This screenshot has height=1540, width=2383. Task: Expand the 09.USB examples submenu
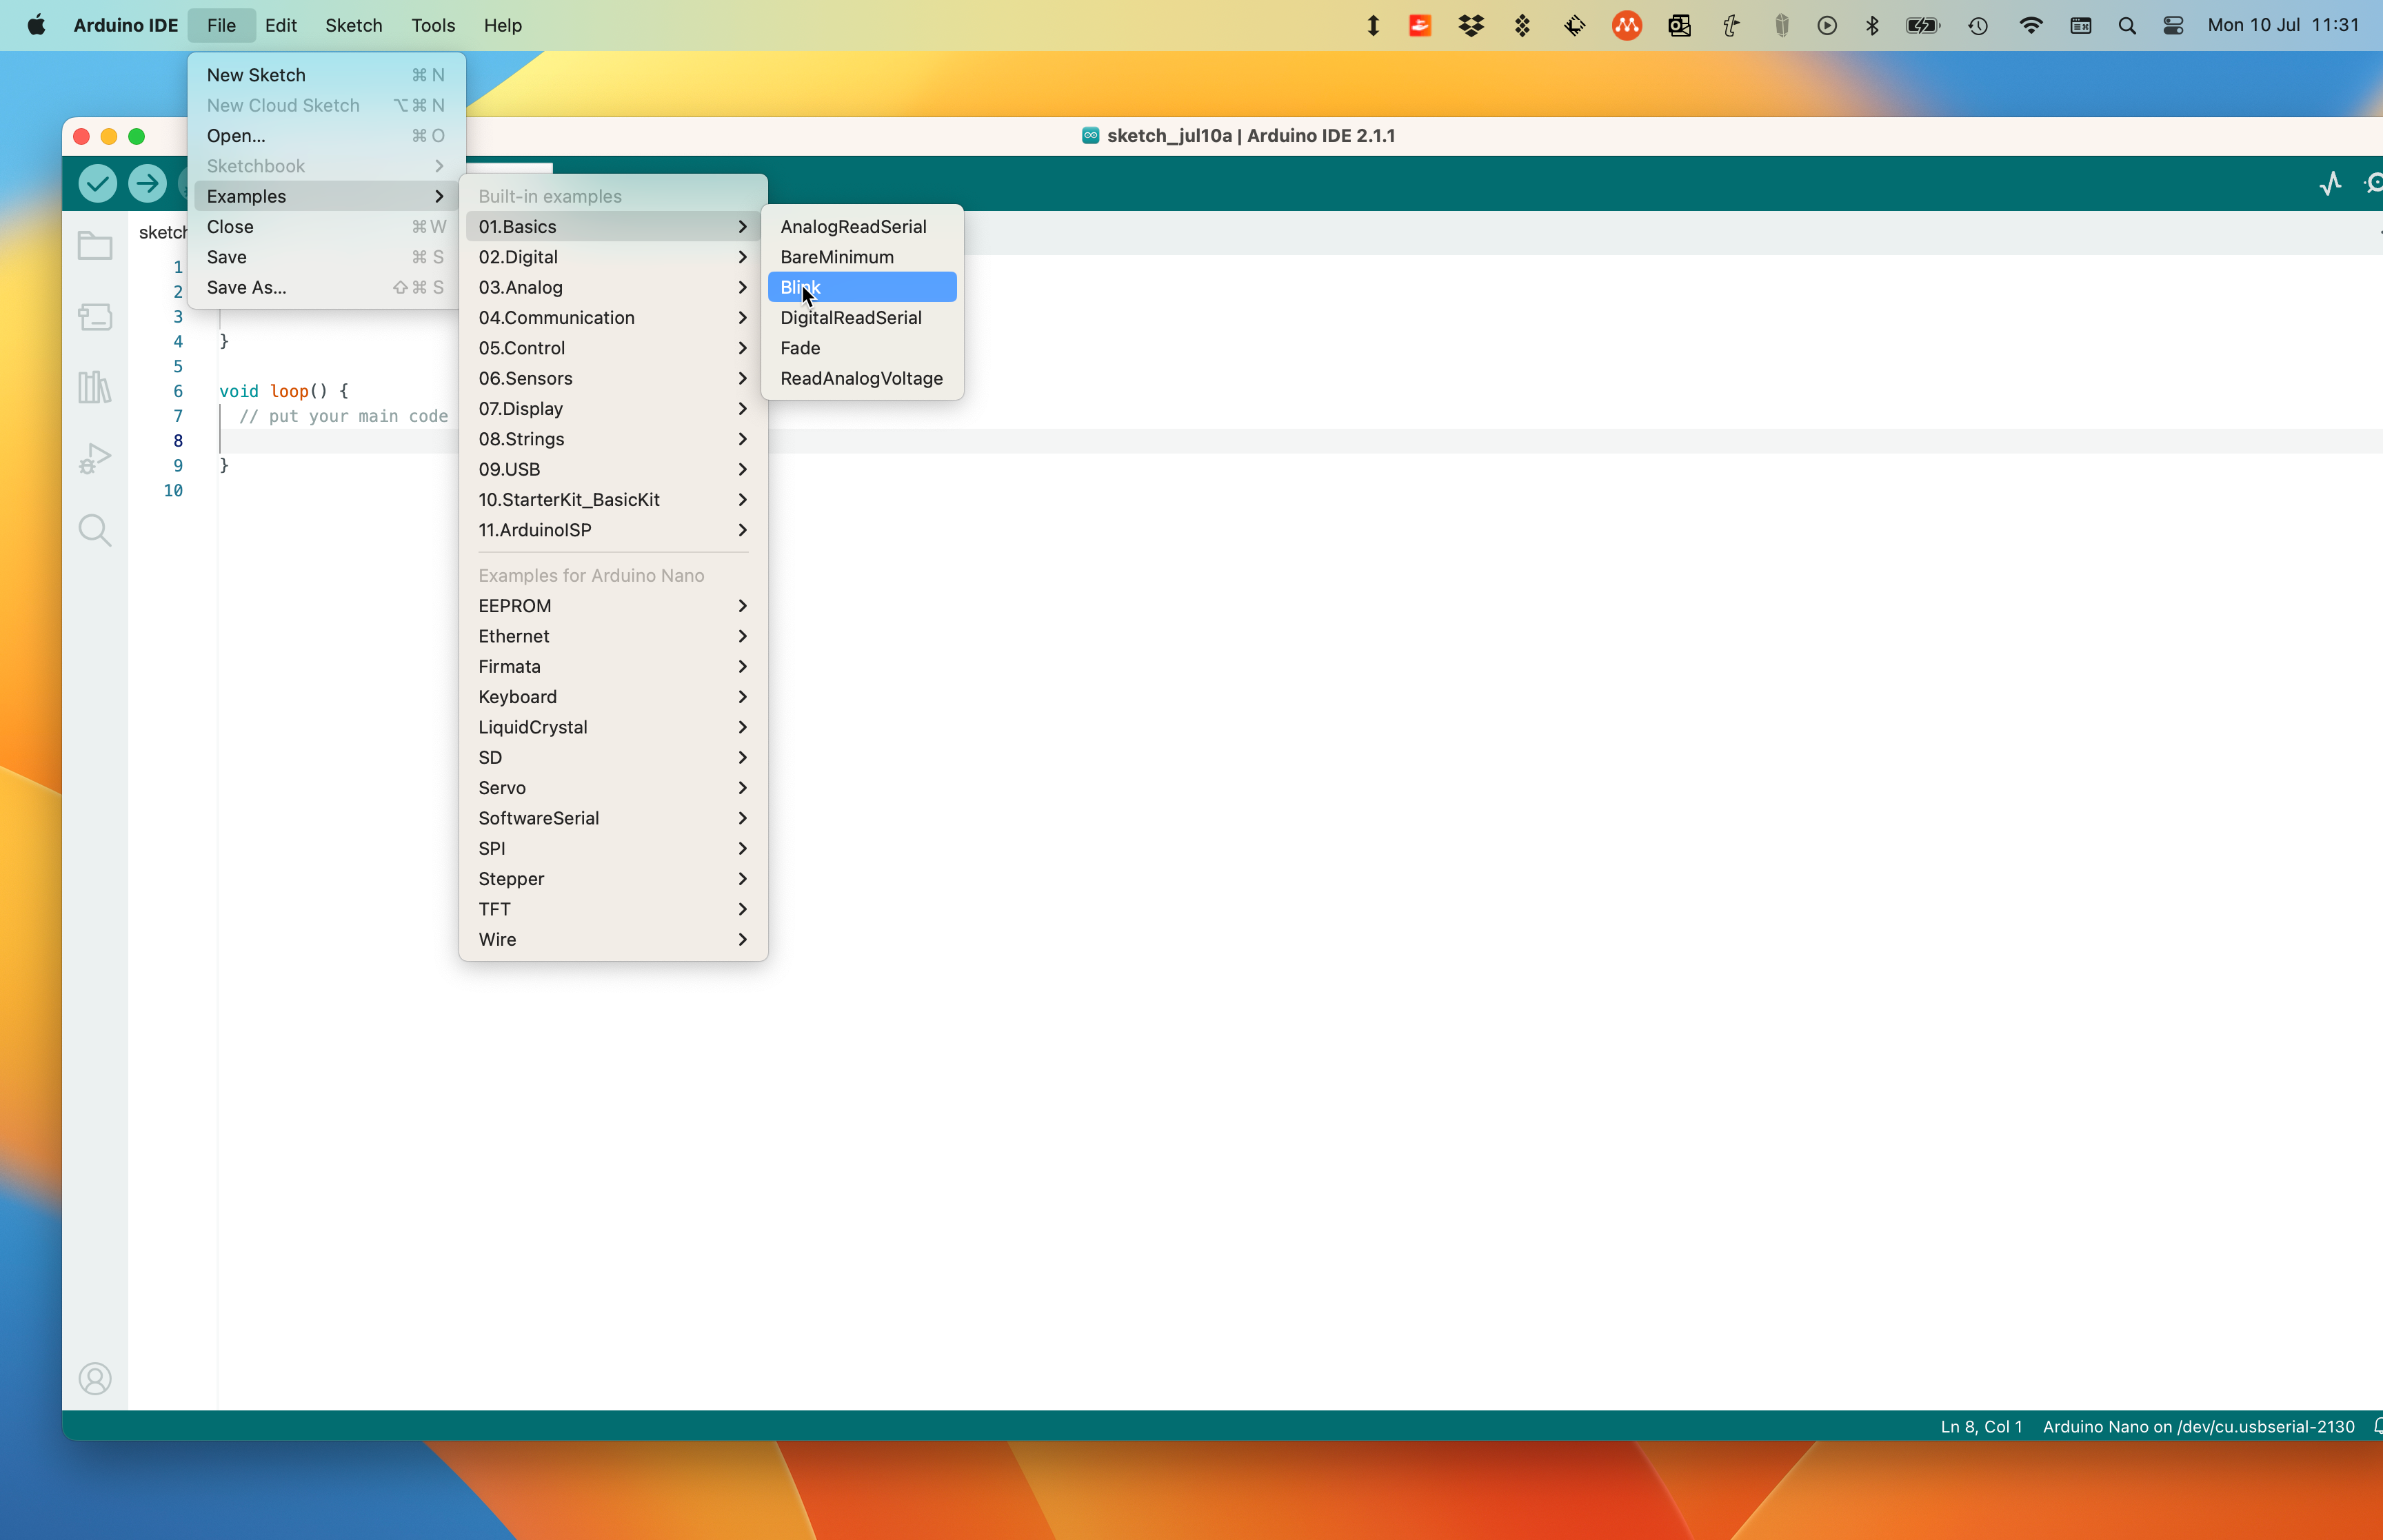click(x=613, y=469)
